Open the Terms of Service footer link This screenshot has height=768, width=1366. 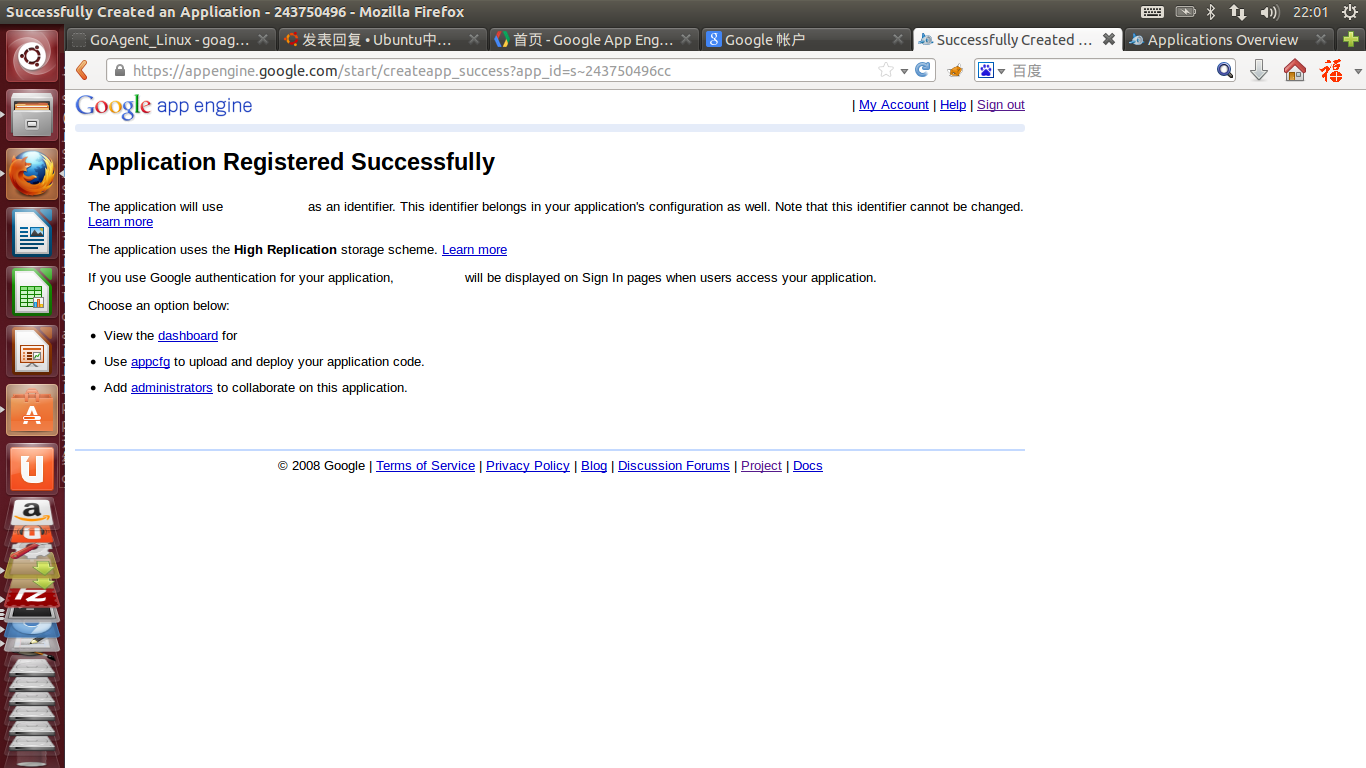(x=425, y=466)
